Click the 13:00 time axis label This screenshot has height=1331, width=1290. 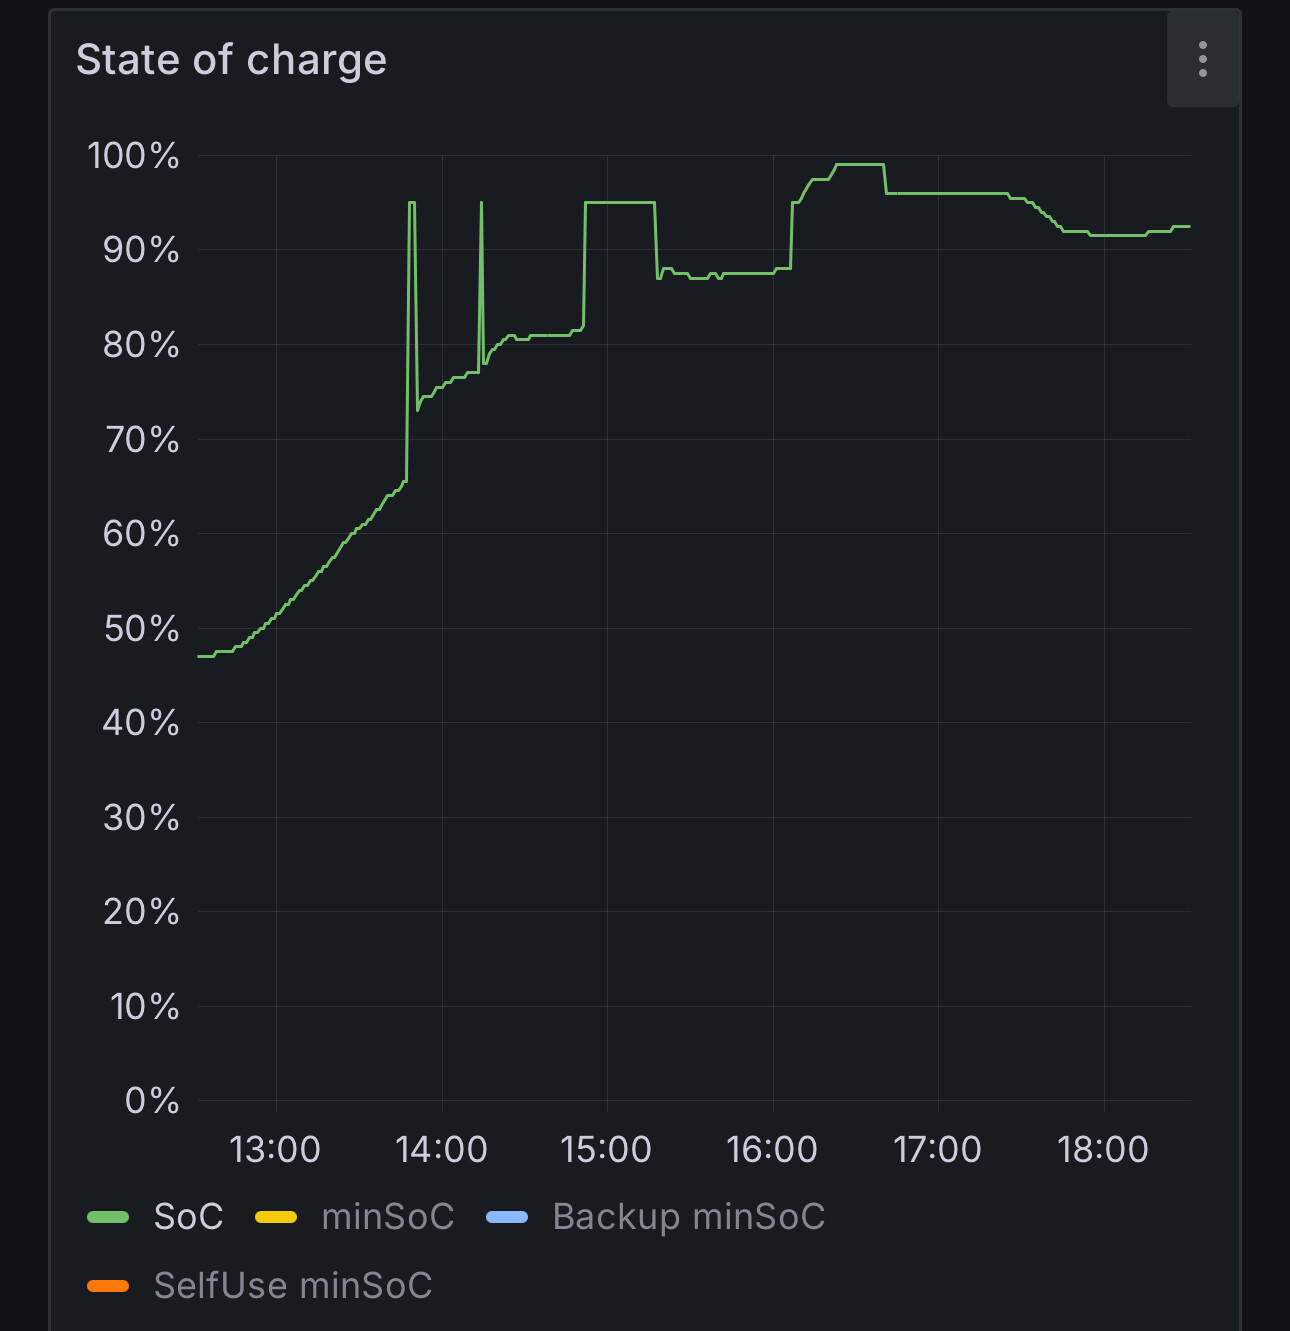tap(275, 1150)
